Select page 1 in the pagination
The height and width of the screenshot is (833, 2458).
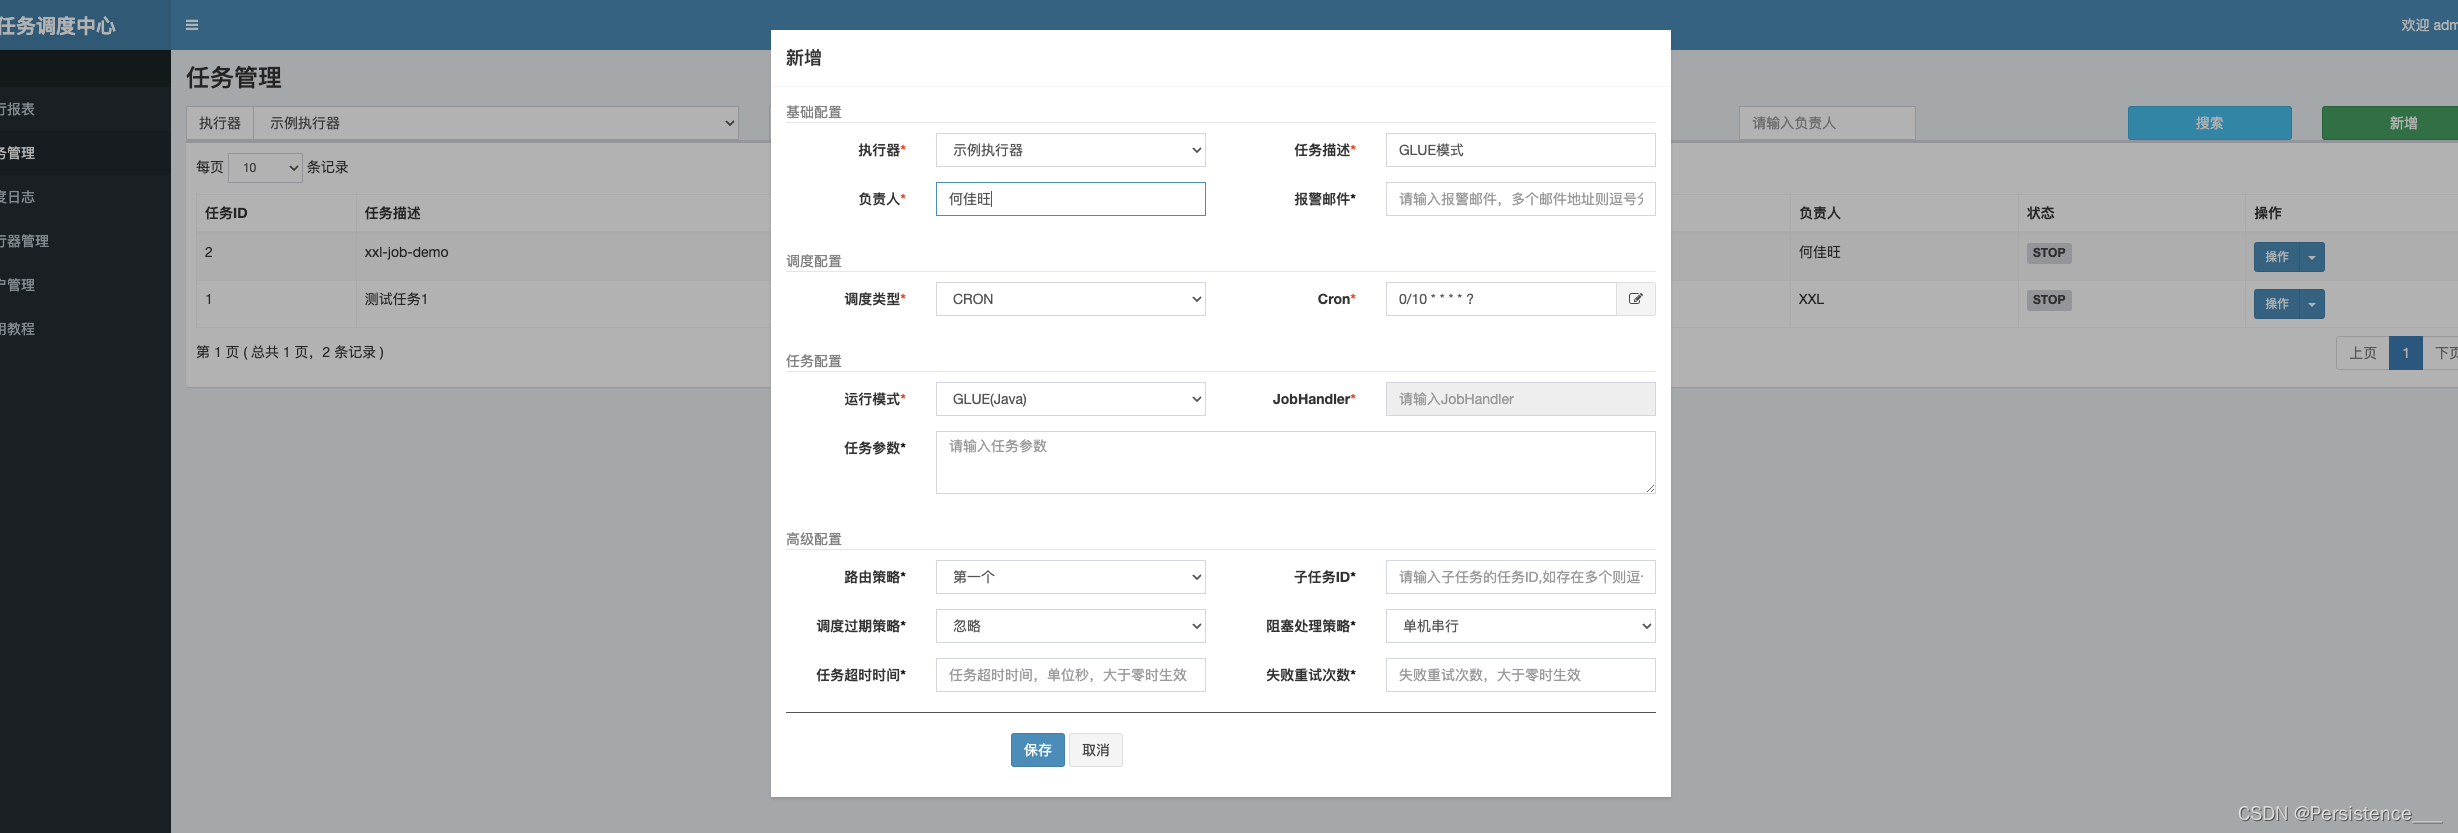coord(2406,353)
